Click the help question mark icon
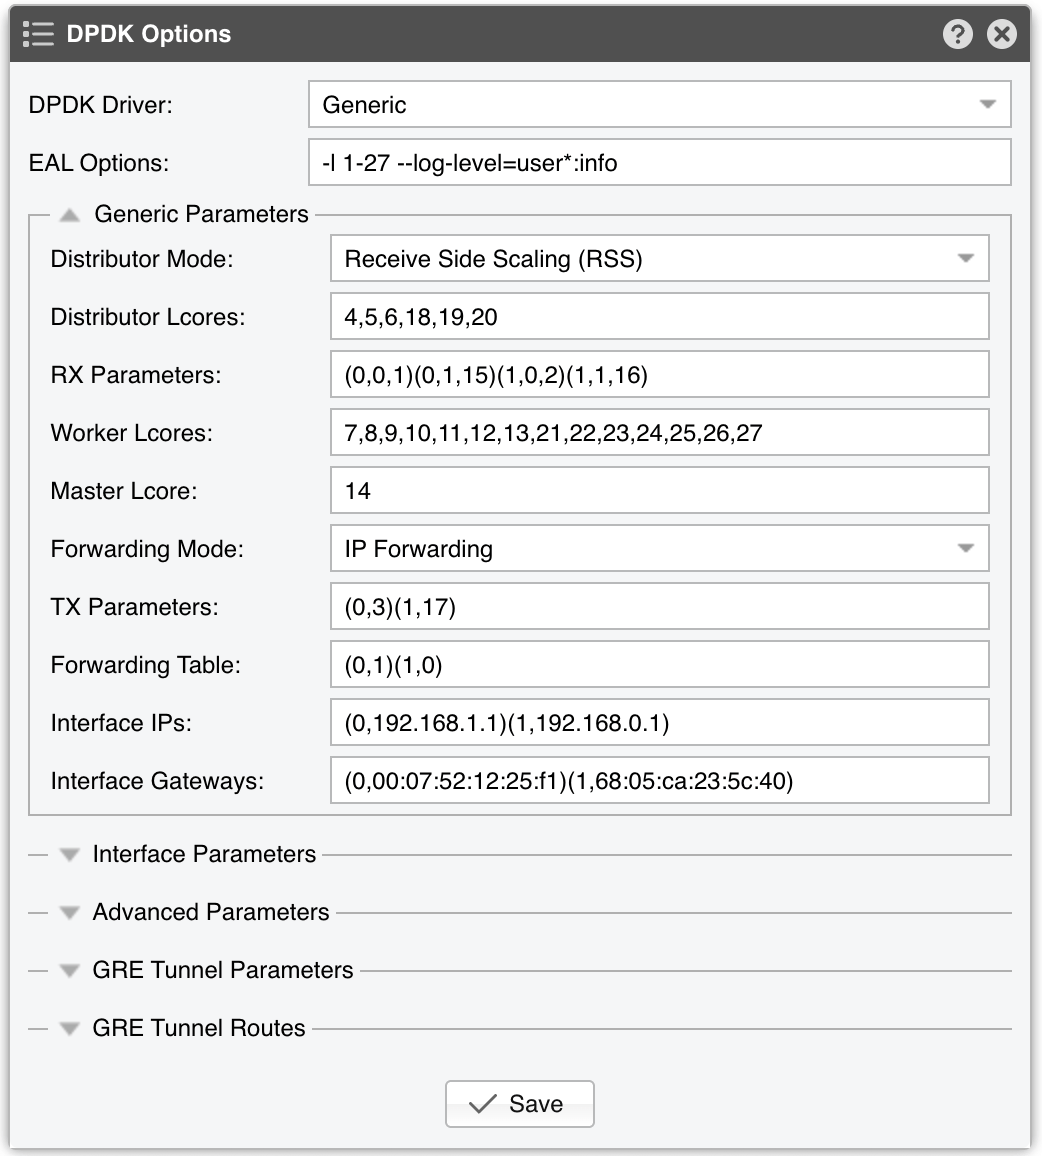This screenshot has height=1156, width=1042. coord(957,34)
